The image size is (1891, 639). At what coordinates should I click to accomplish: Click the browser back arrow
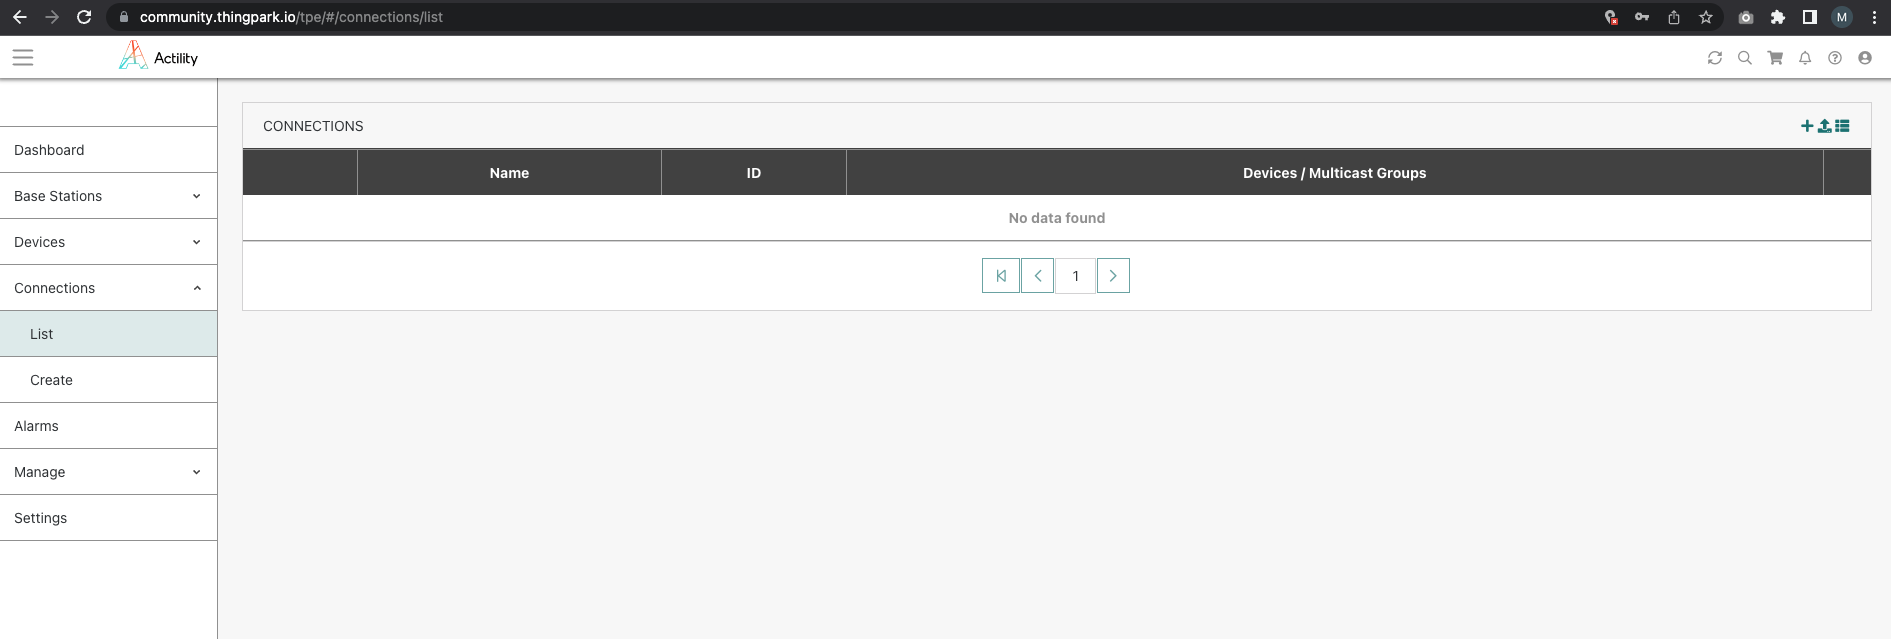point(20,17)
